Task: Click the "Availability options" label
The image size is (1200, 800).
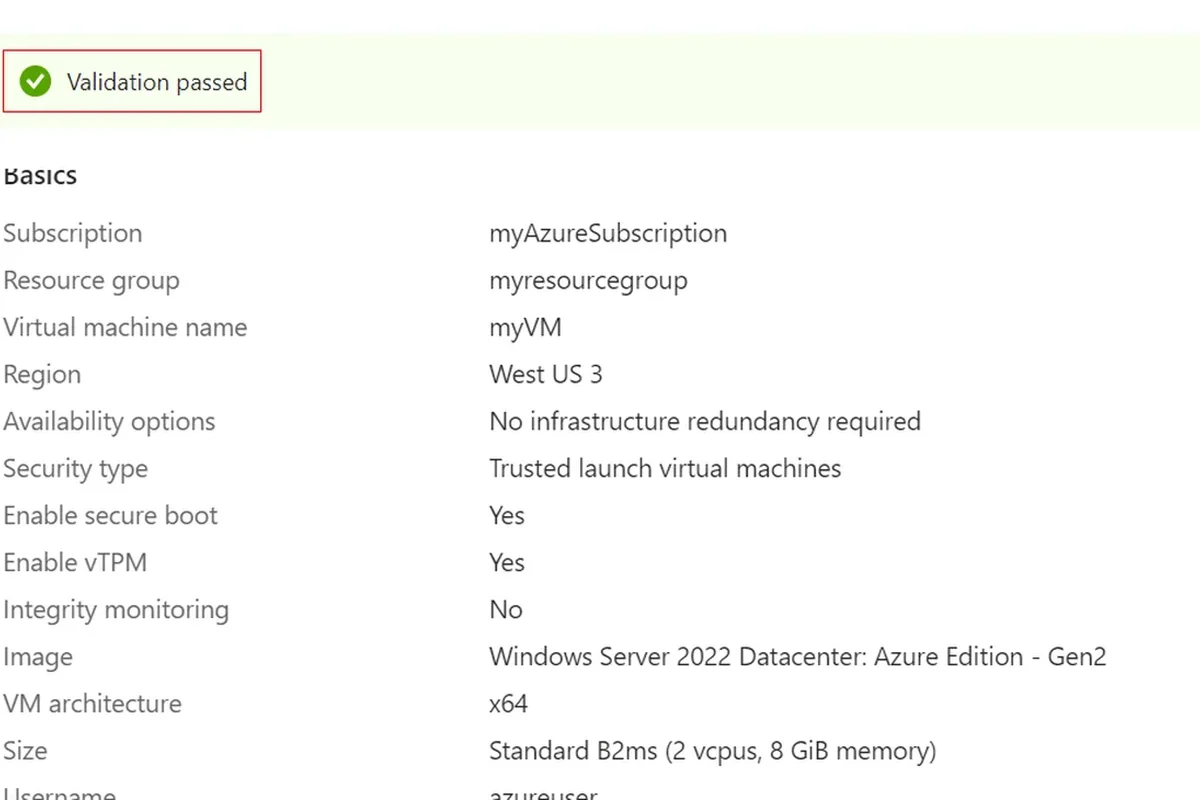Action: (x=109, y=422)
